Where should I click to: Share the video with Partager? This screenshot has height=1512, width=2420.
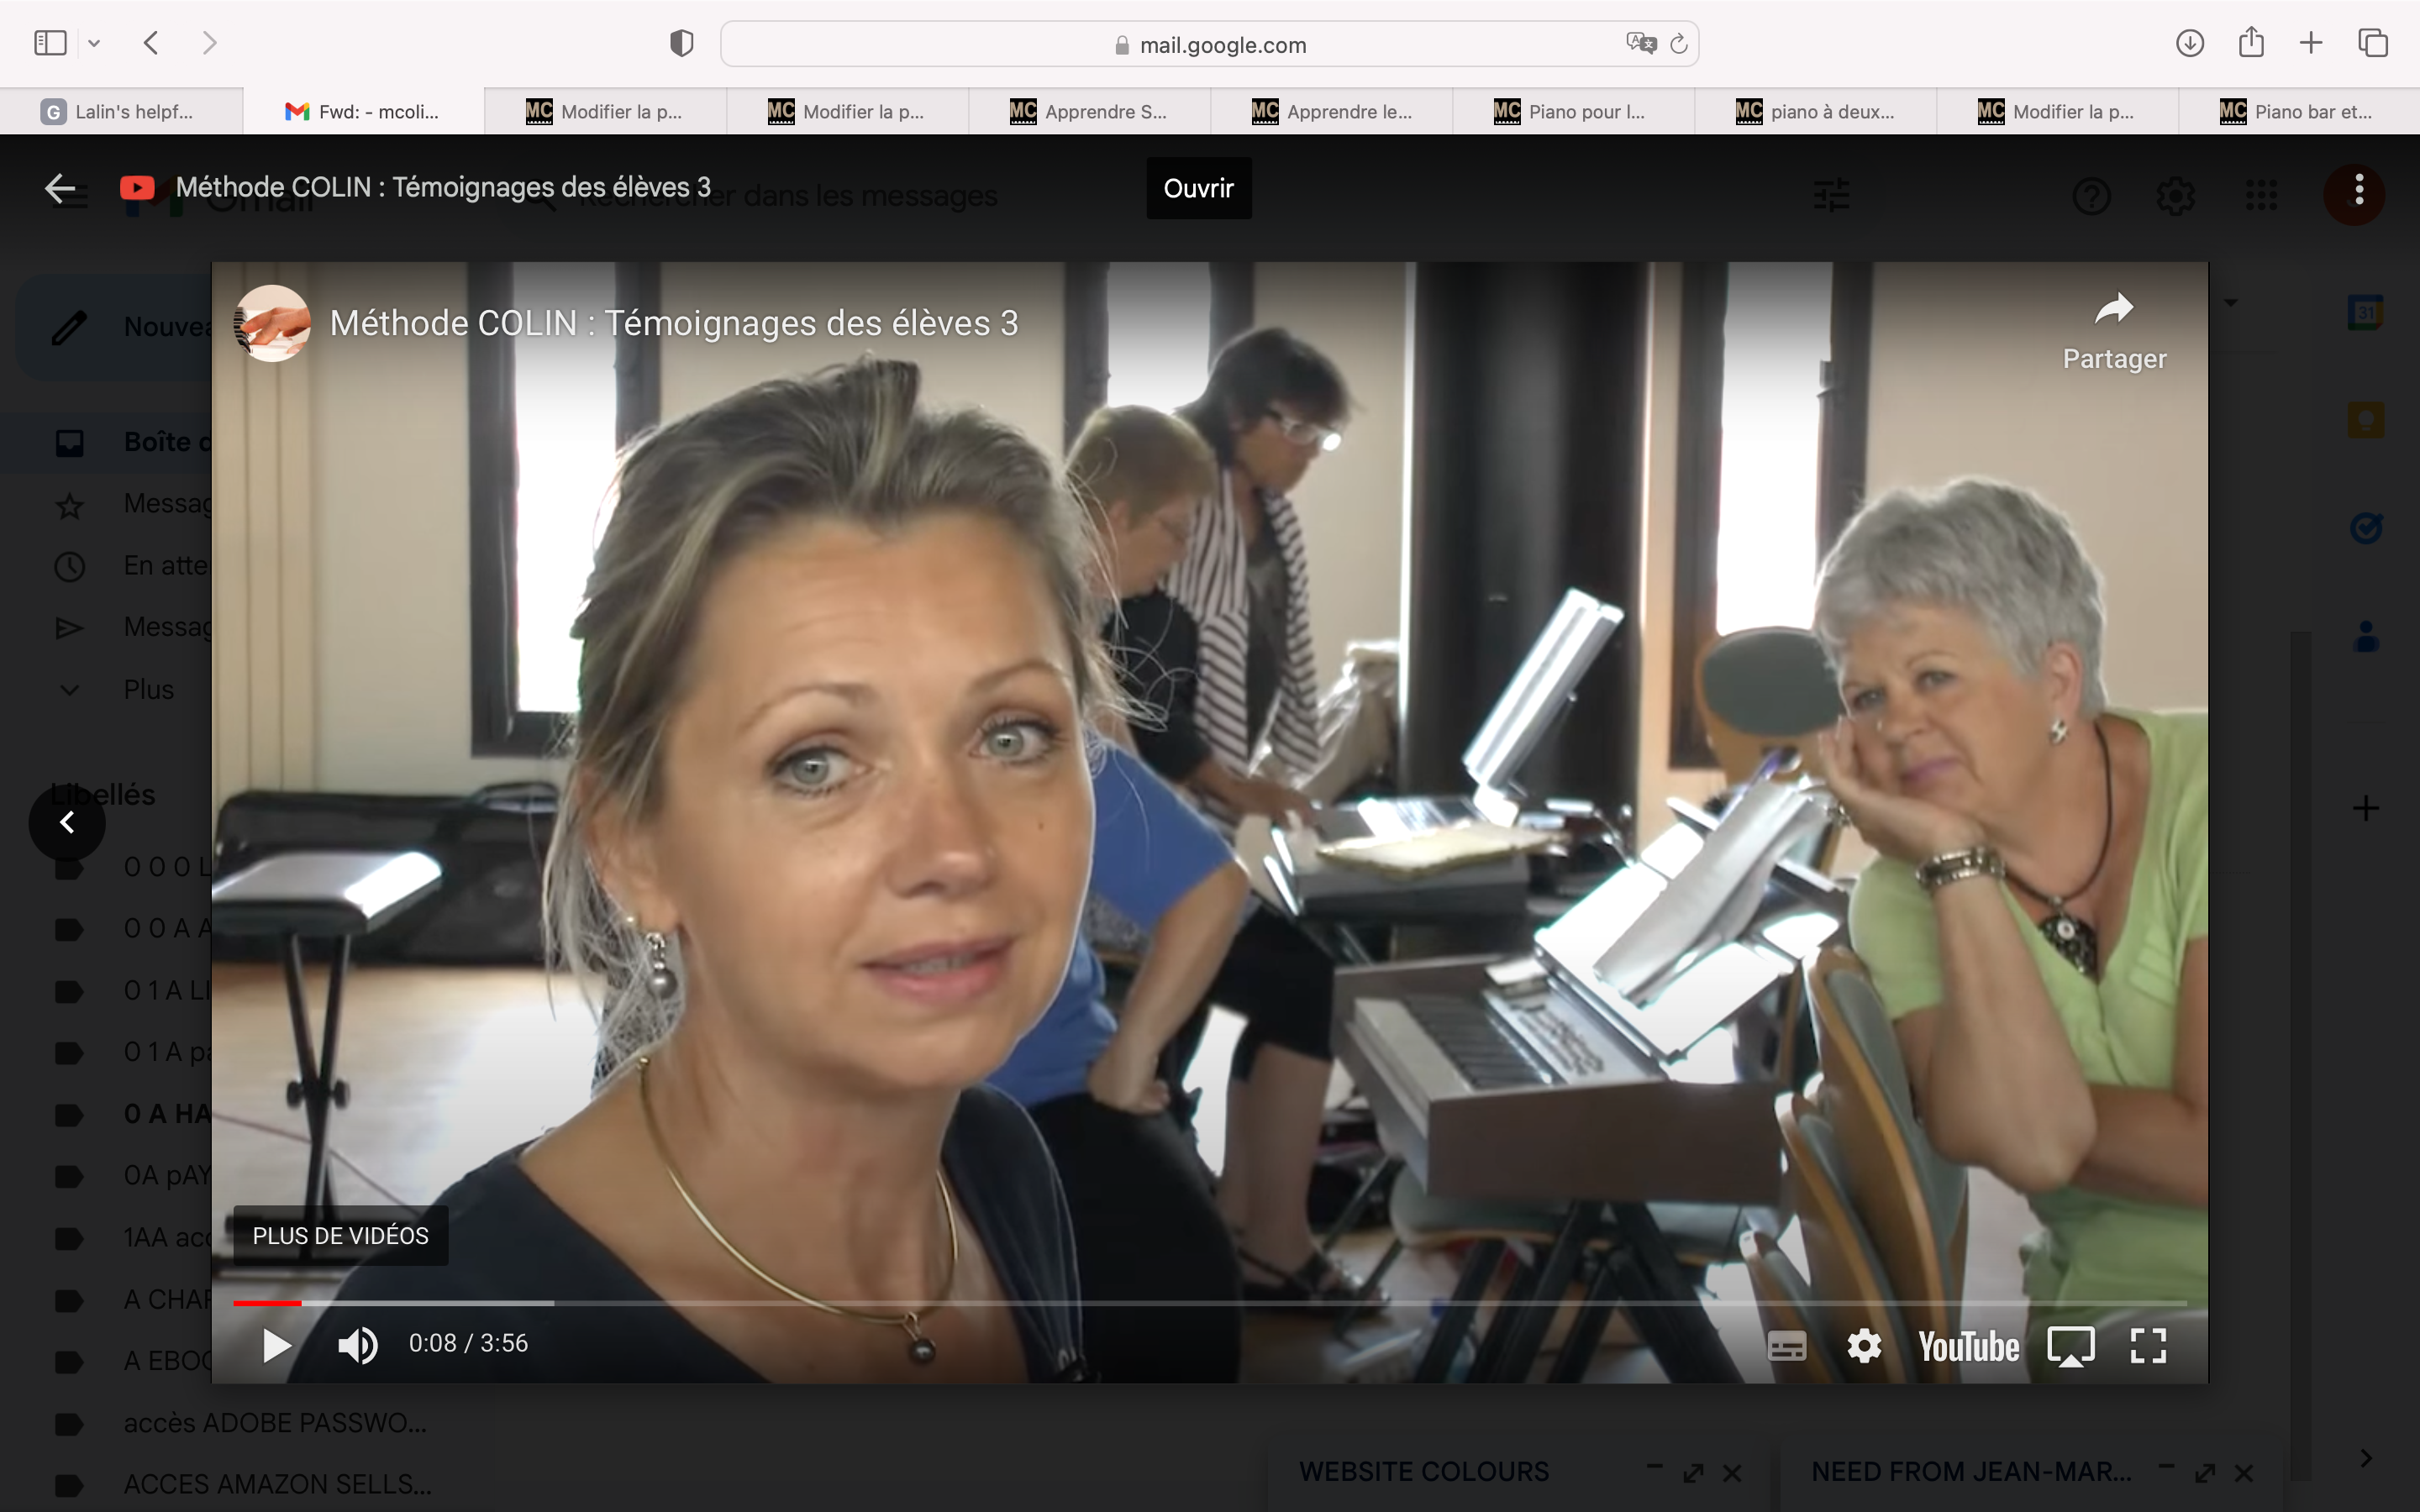2114,332
